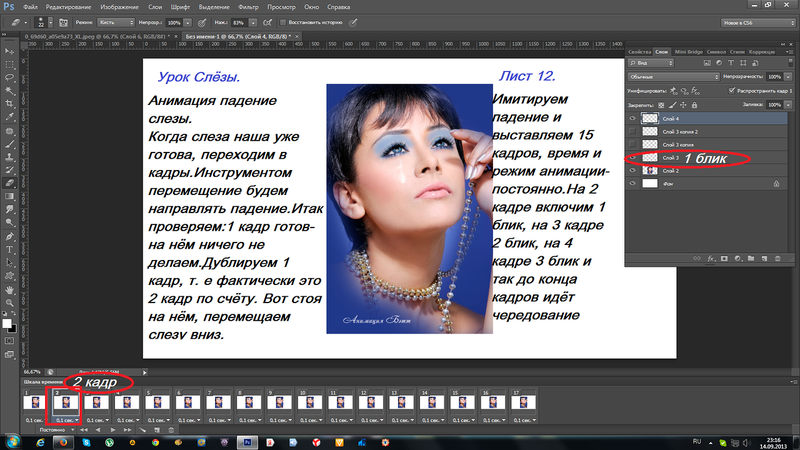Open the 'Слои' menu in menu bar
800x450 pixels.
click(155, 7)
